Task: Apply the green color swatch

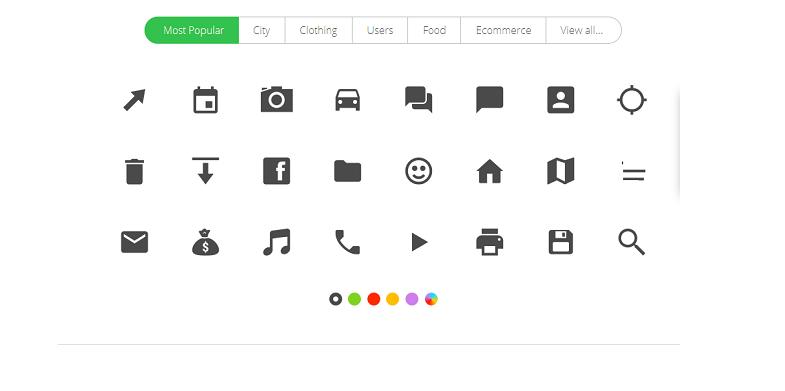Action: (x=354, y=299)
